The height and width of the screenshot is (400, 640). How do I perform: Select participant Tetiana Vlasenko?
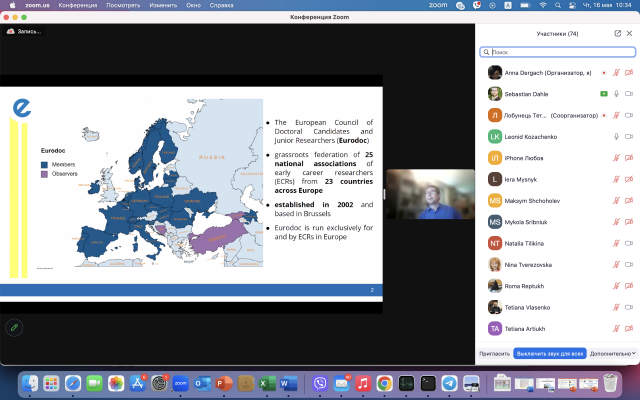pos(558,307)
